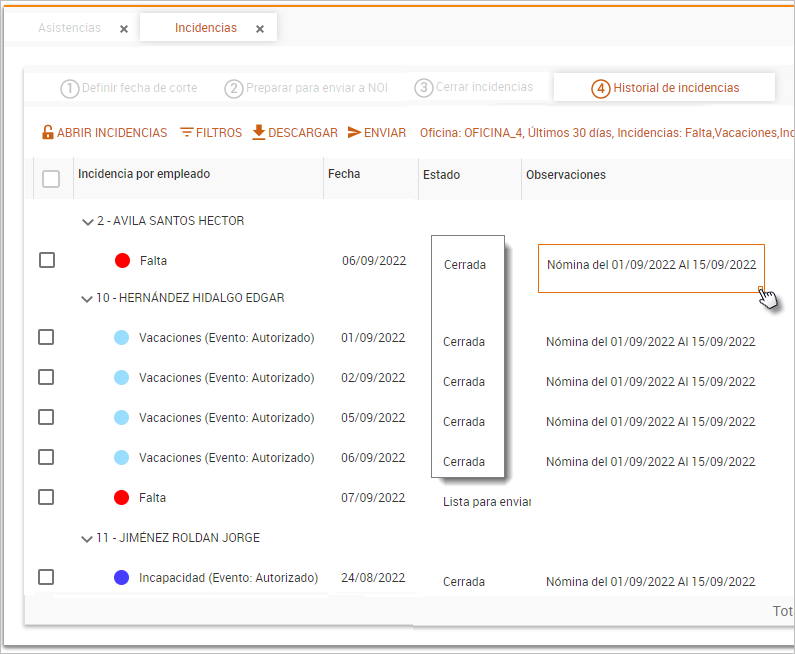Screen dimensions: 795x654
Task: Select checkbox for Incapacidad on 24/08/2022
Action: (x=46, y=577)
